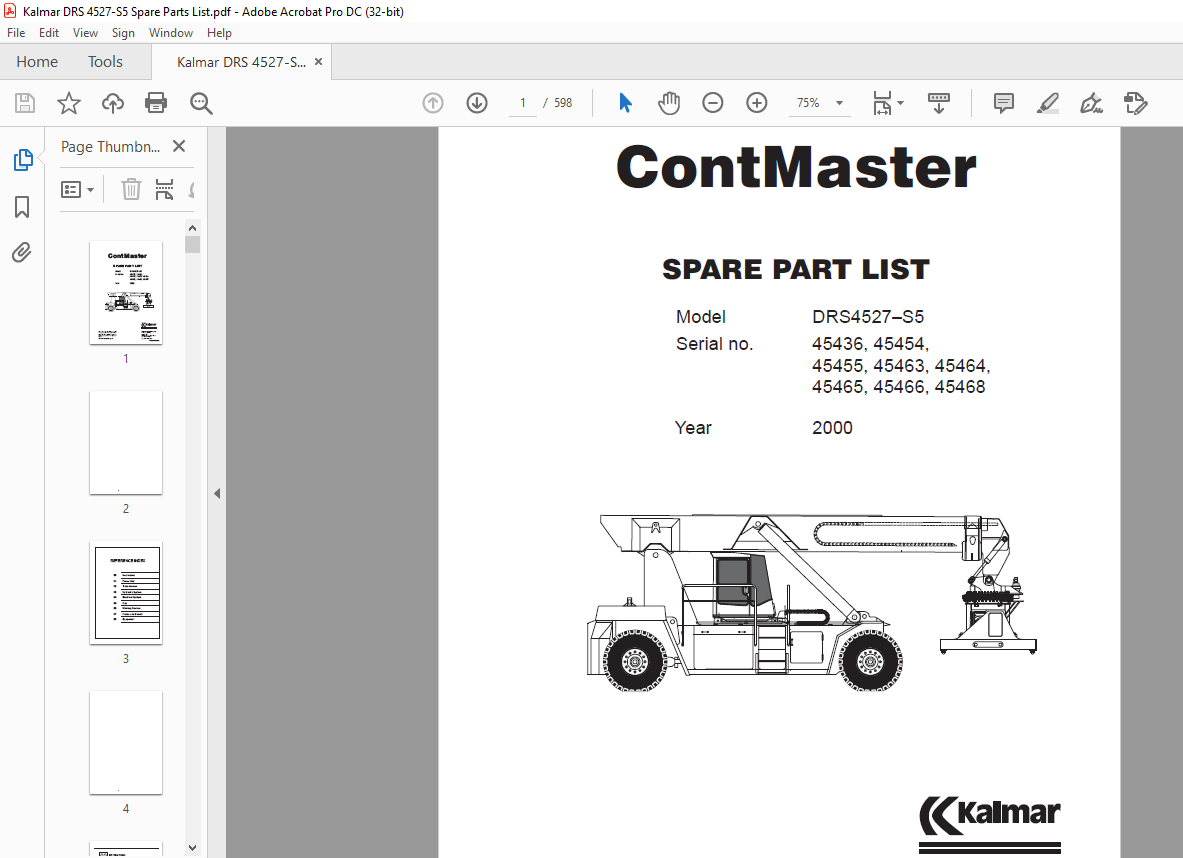Close the Page Thumbnails panel
The image size is (1183, 858).
(x=179, y=146)
